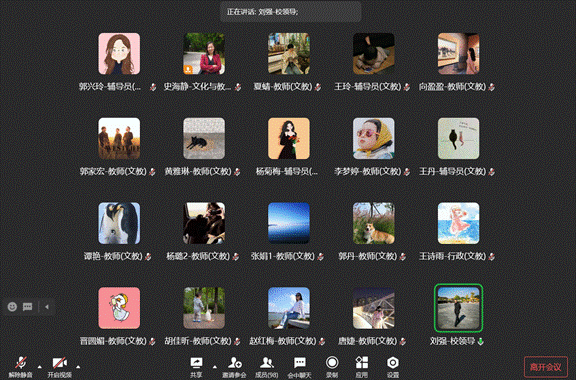Select 刘强-校领导 speaking participant thumbnail

[x=458, y=308]
